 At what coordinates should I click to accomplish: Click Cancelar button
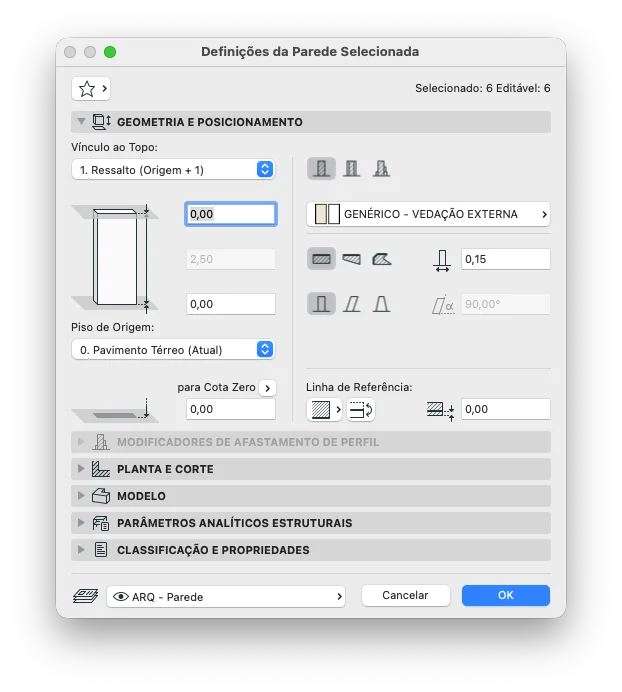click(406, 595)
